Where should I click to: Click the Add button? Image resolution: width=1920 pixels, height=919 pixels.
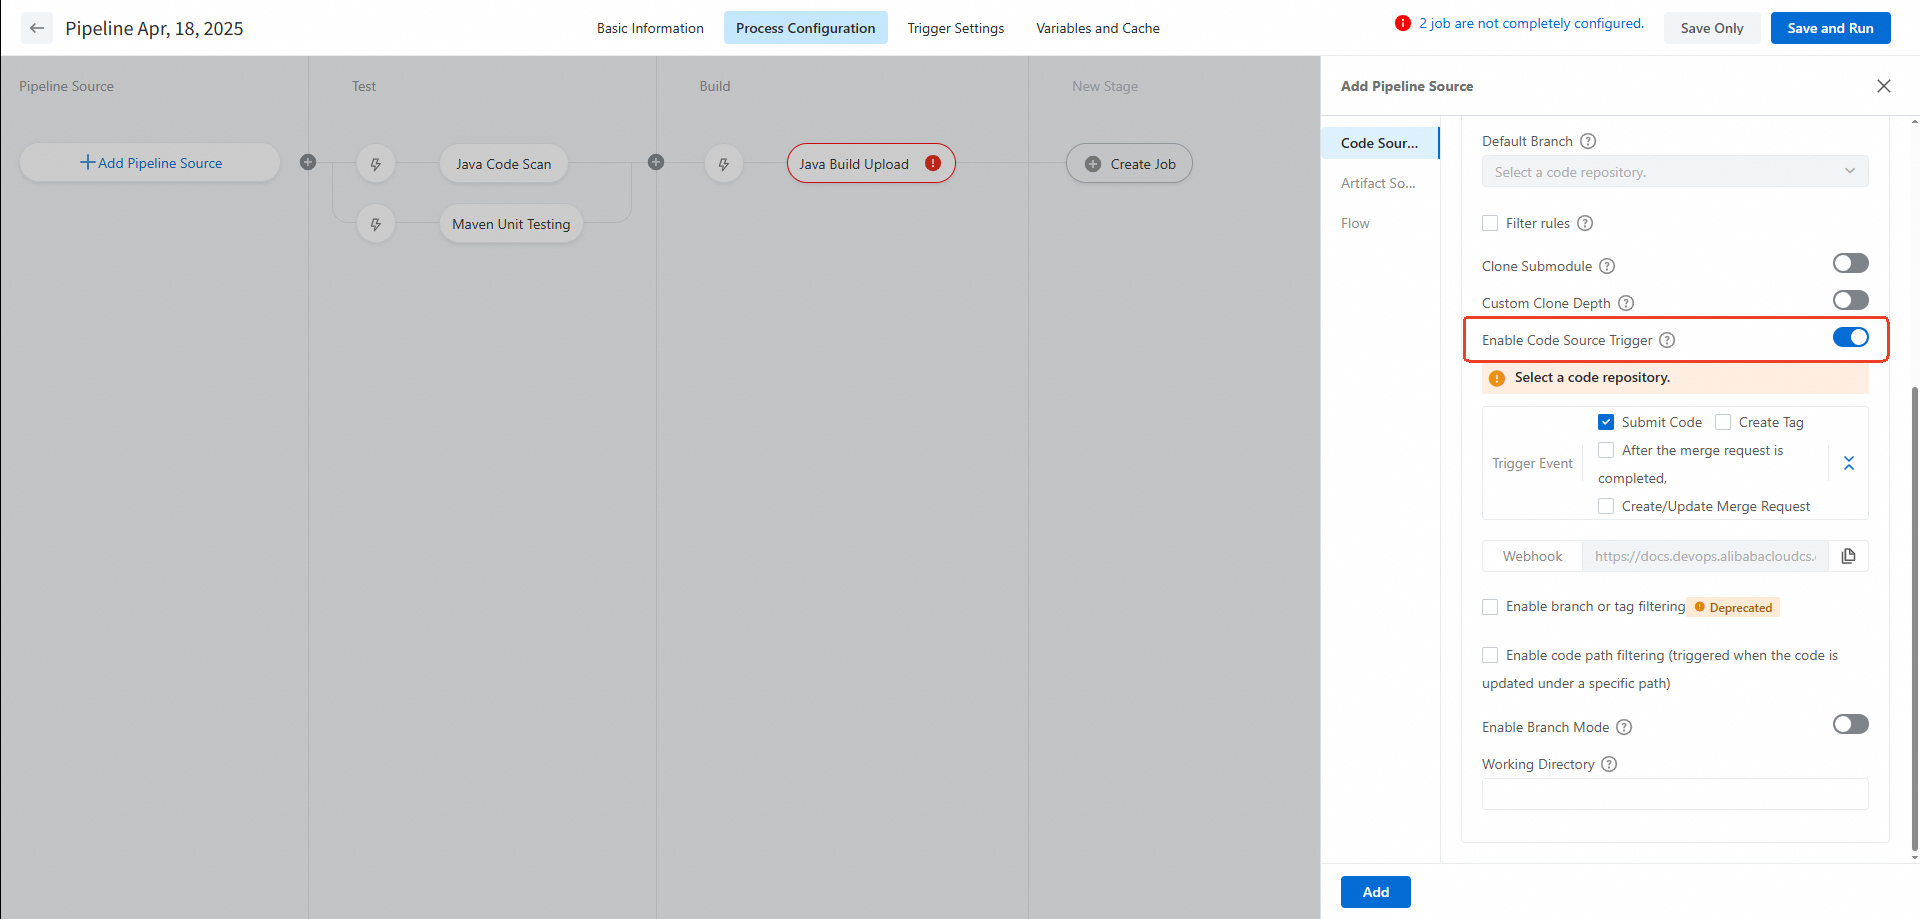pyautogui.click(x=1376, y=892)
